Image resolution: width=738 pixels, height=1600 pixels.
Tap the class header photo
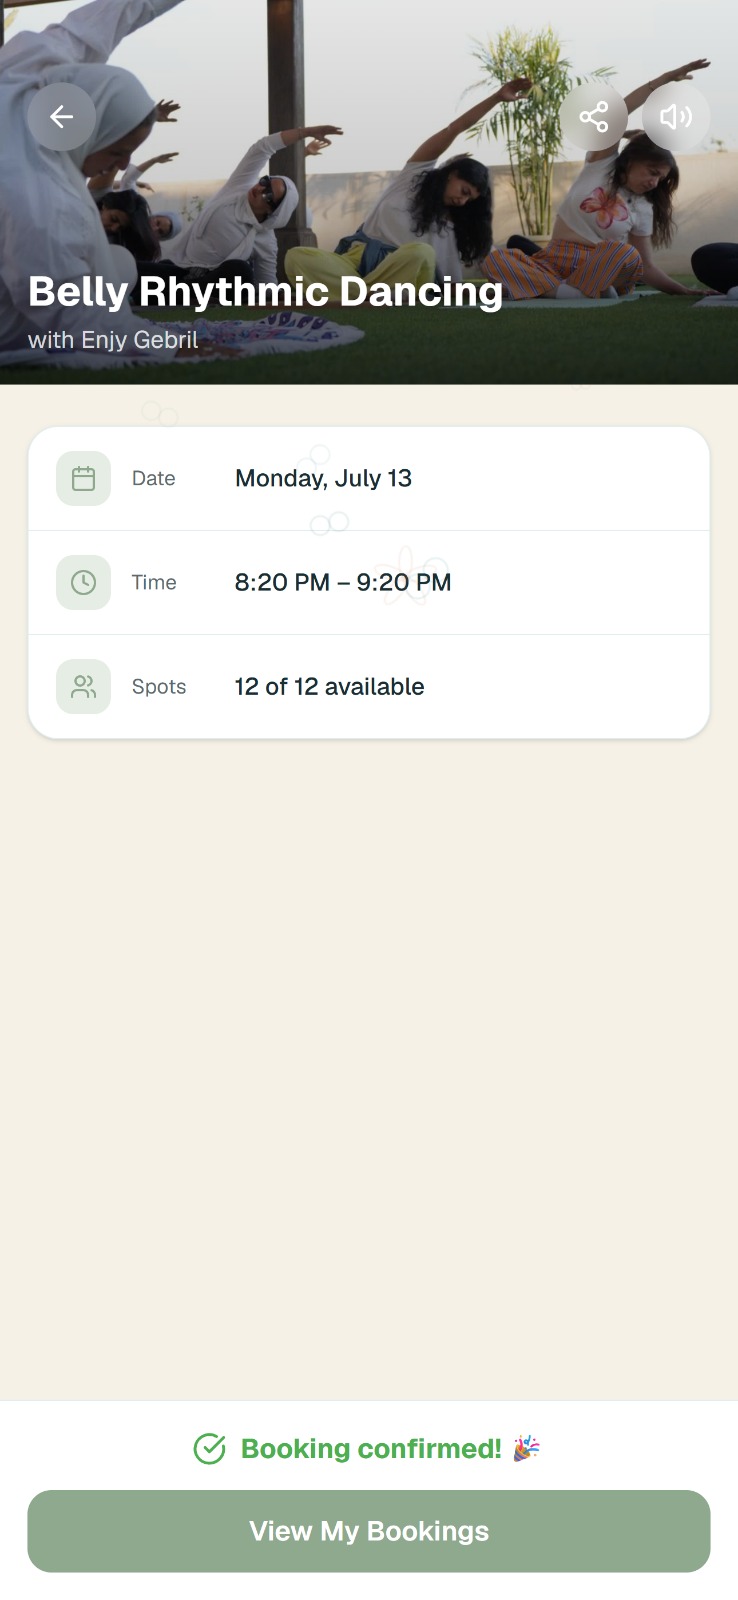click(x=369, y=192)
